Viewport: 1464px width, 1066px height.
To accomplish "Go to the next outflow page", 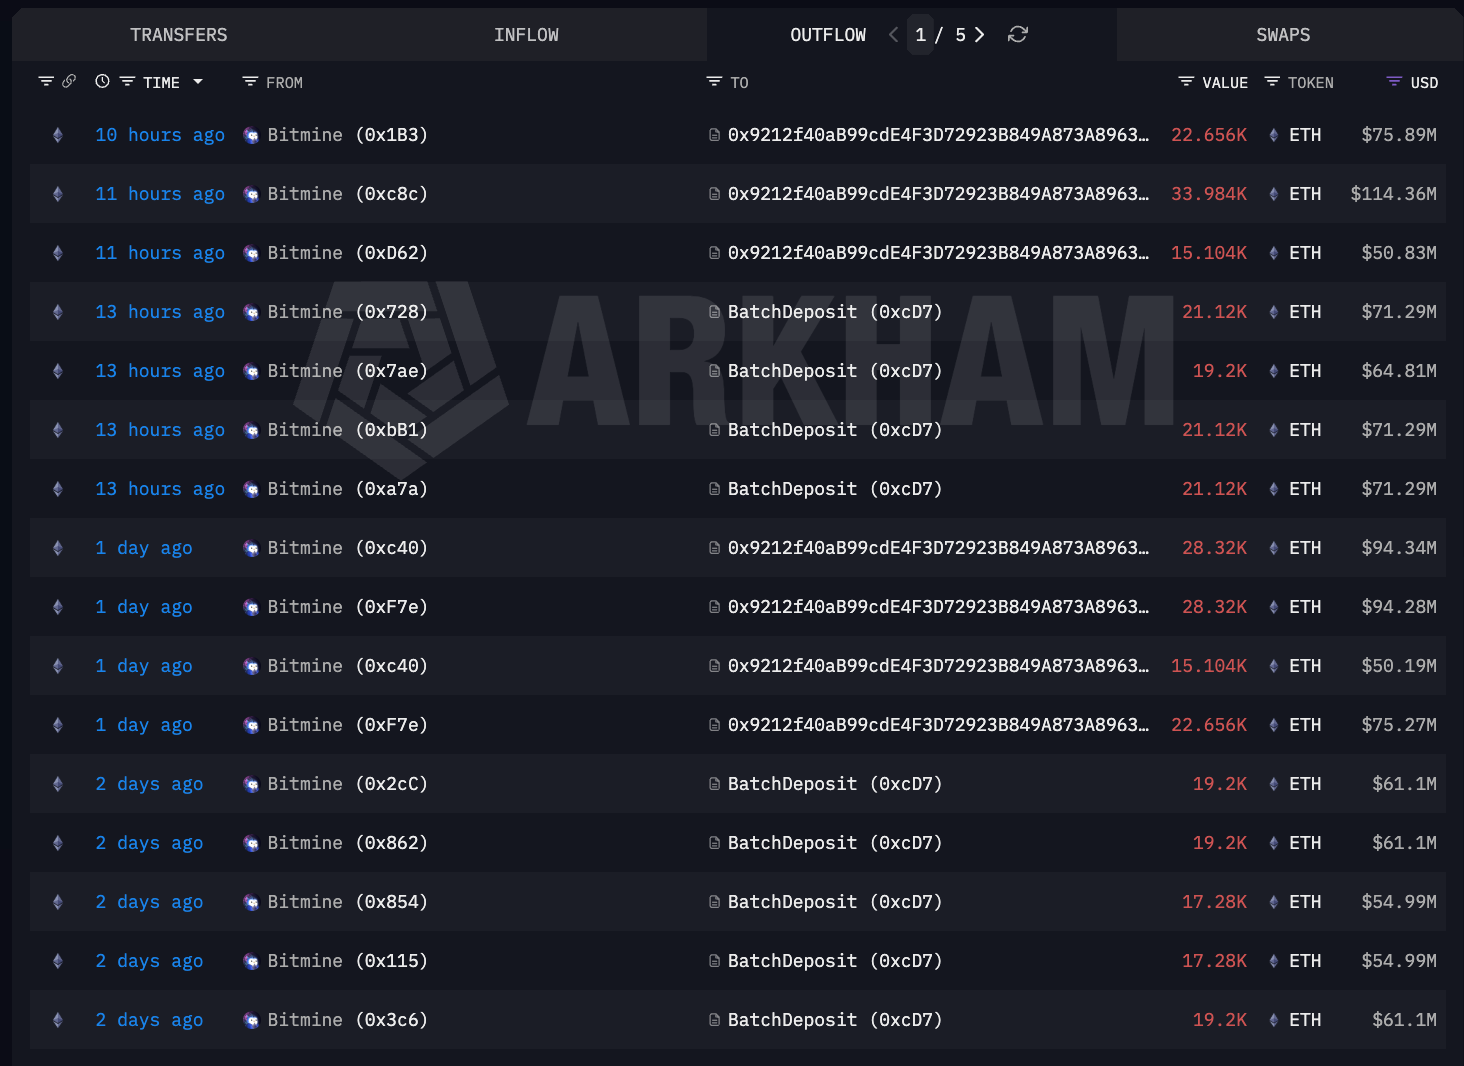I will [x=979, y=35].
